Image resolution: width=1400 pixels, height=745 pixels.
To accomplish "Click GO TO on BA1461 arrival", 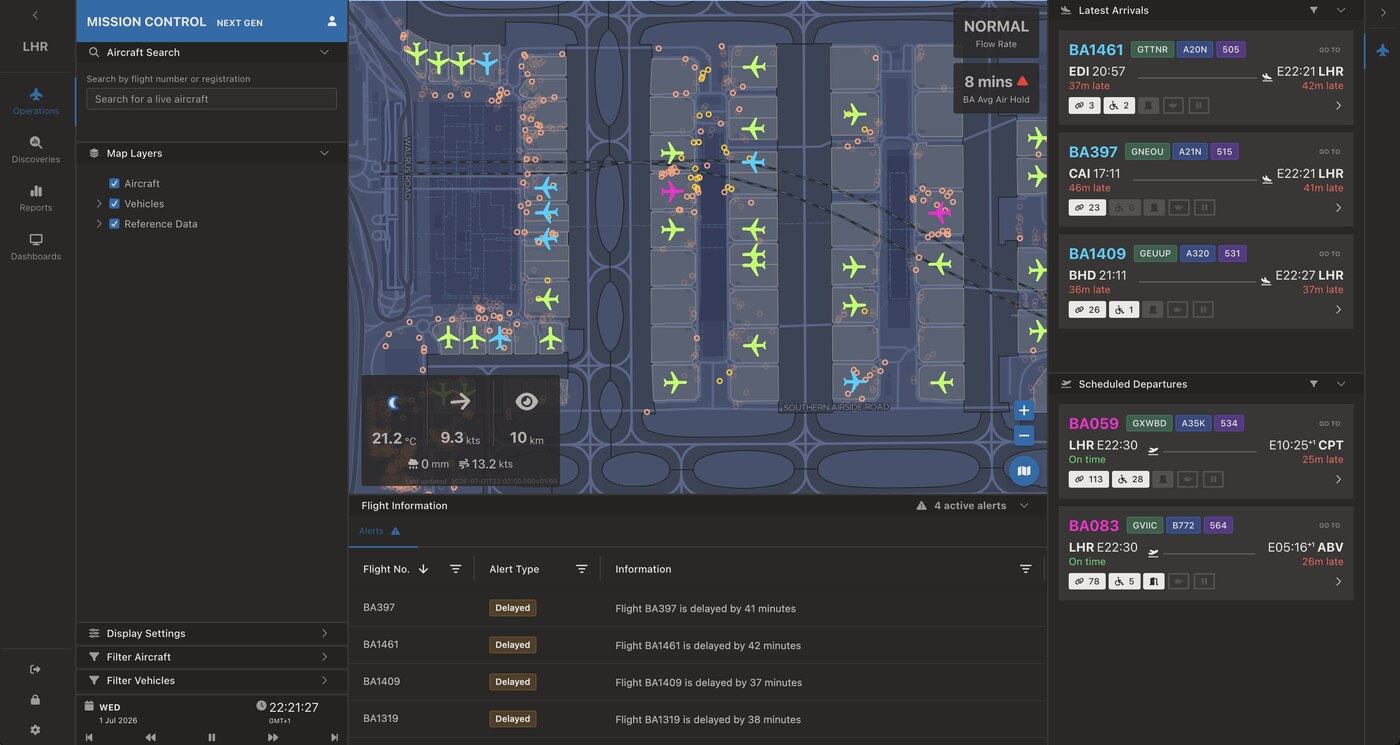I will pyautogui.click(x=1329, y=49).
